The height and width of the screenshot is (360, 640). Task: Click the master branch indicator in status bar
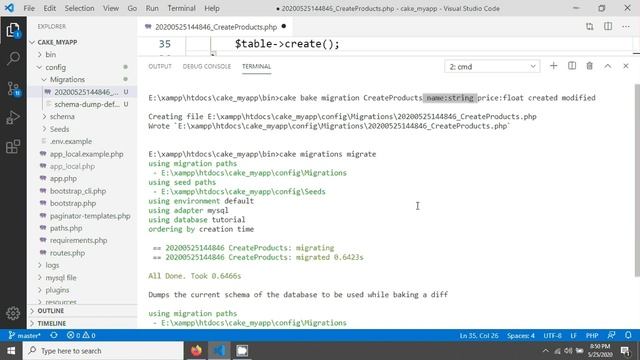coord(24,336)
